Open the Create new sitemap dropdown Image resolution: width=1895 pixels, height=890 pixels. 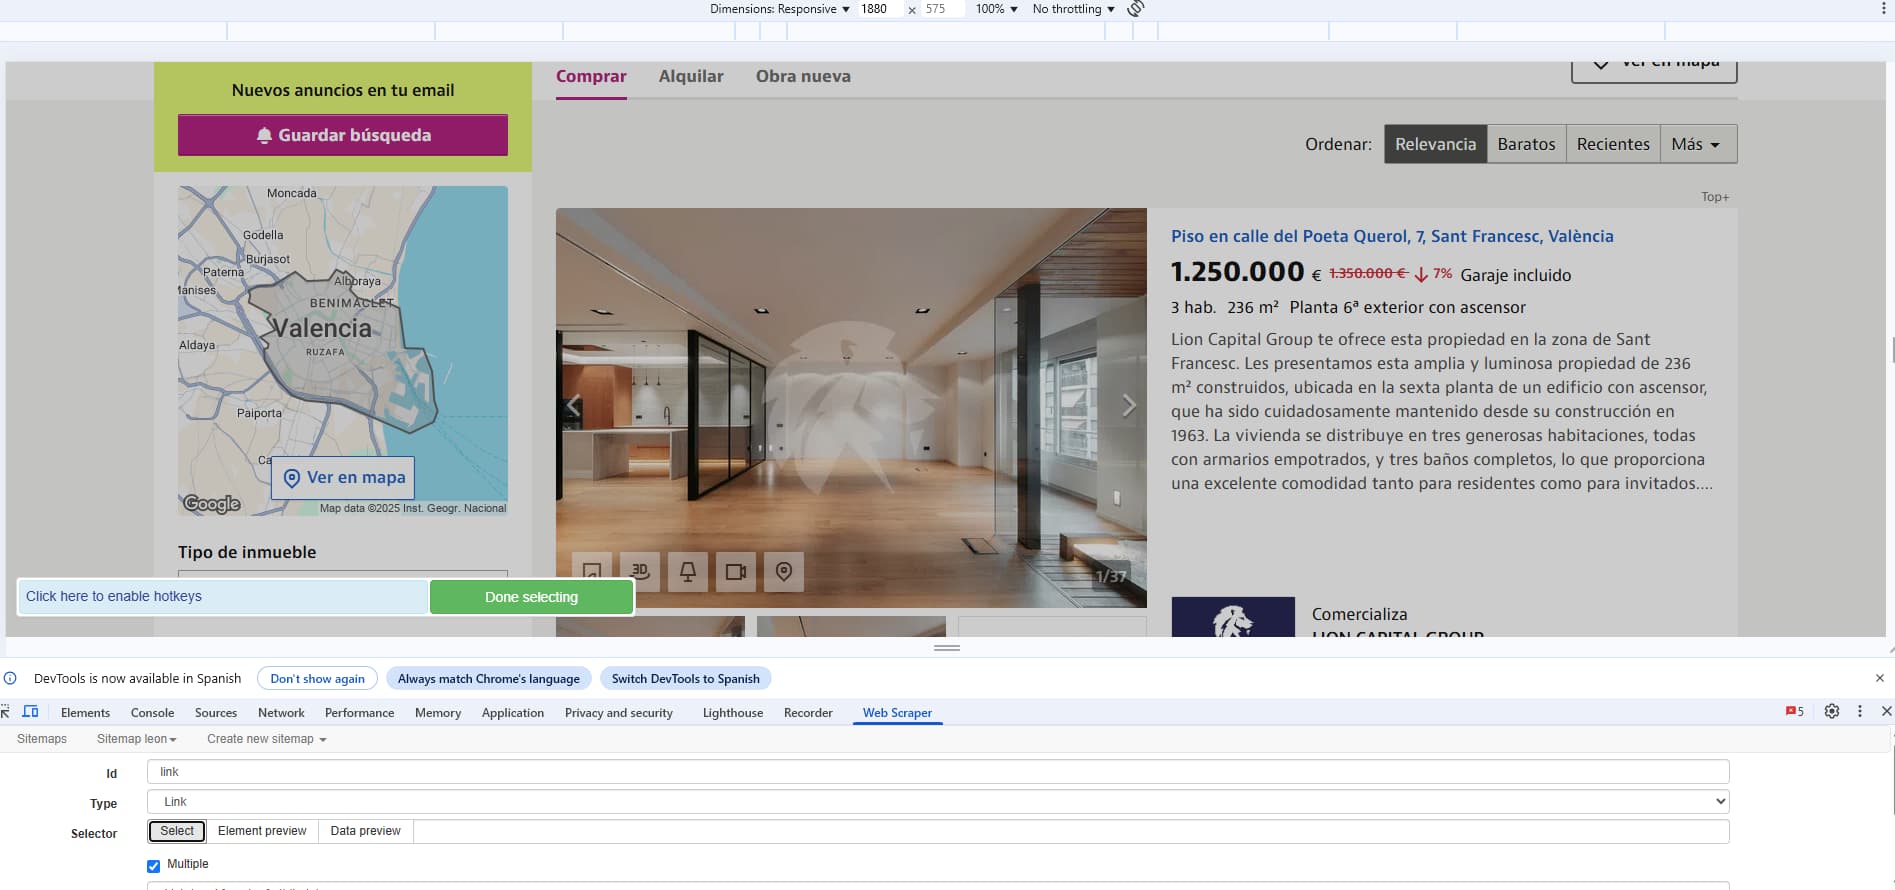pyautogui.click(x=266, y=739)
